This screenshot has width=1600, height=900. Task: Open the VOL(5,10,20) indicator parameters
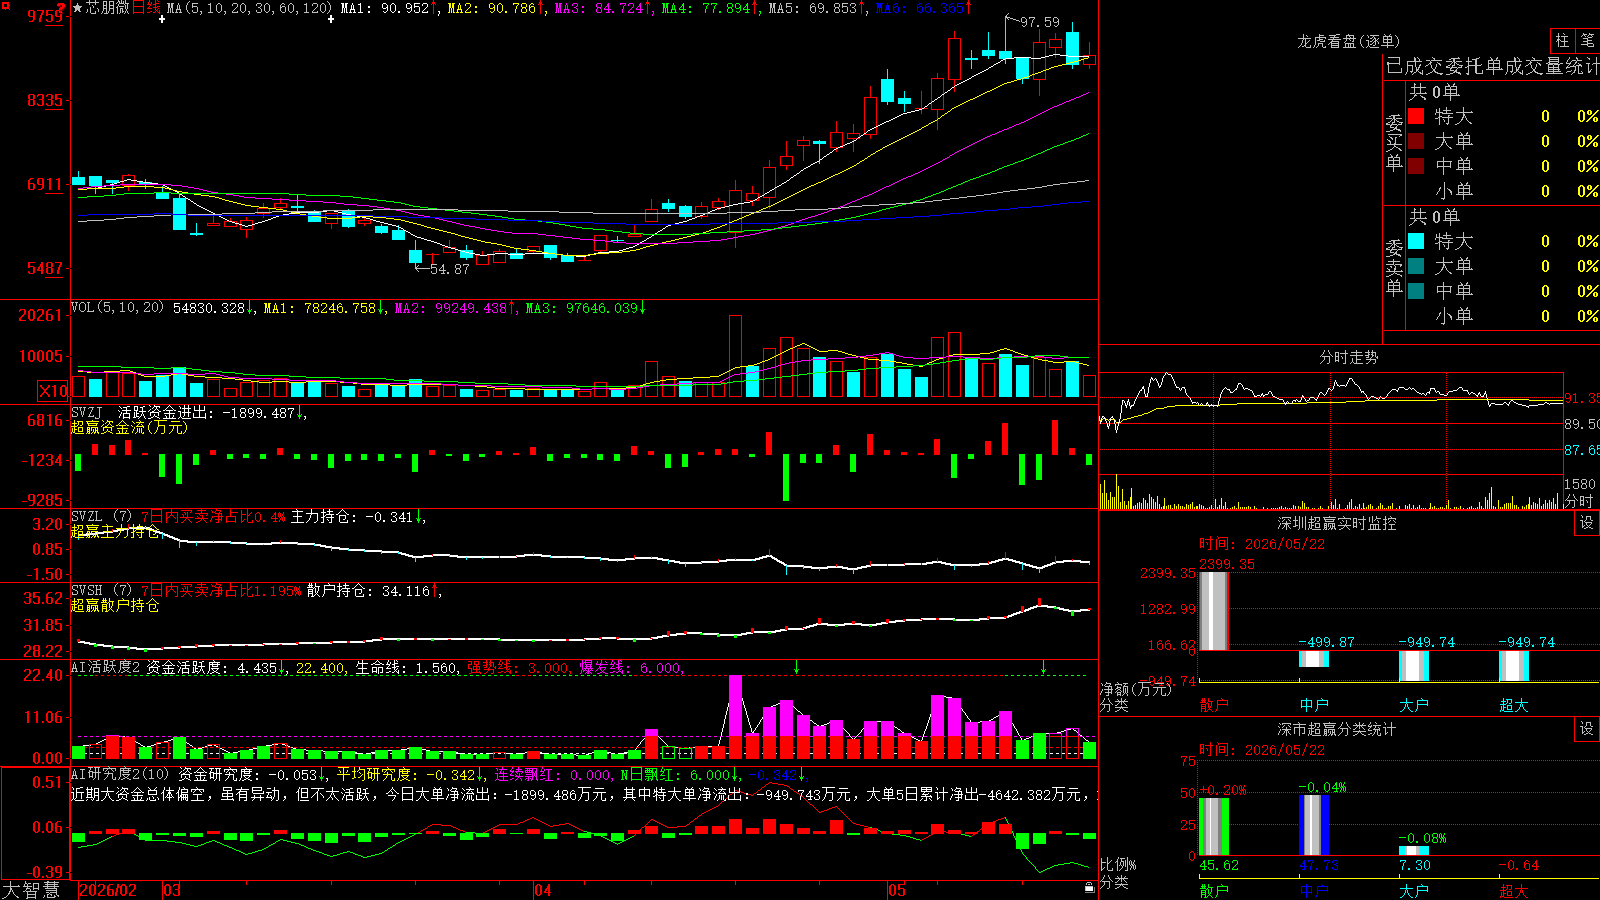point(117,308)
